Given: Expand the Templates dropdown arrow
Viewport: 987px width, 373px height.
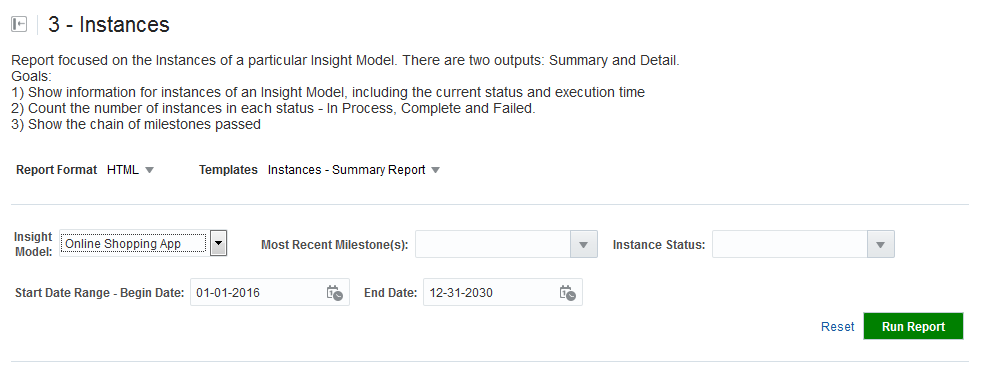Looking at the screenshot, I should click(x=435, y=170).
